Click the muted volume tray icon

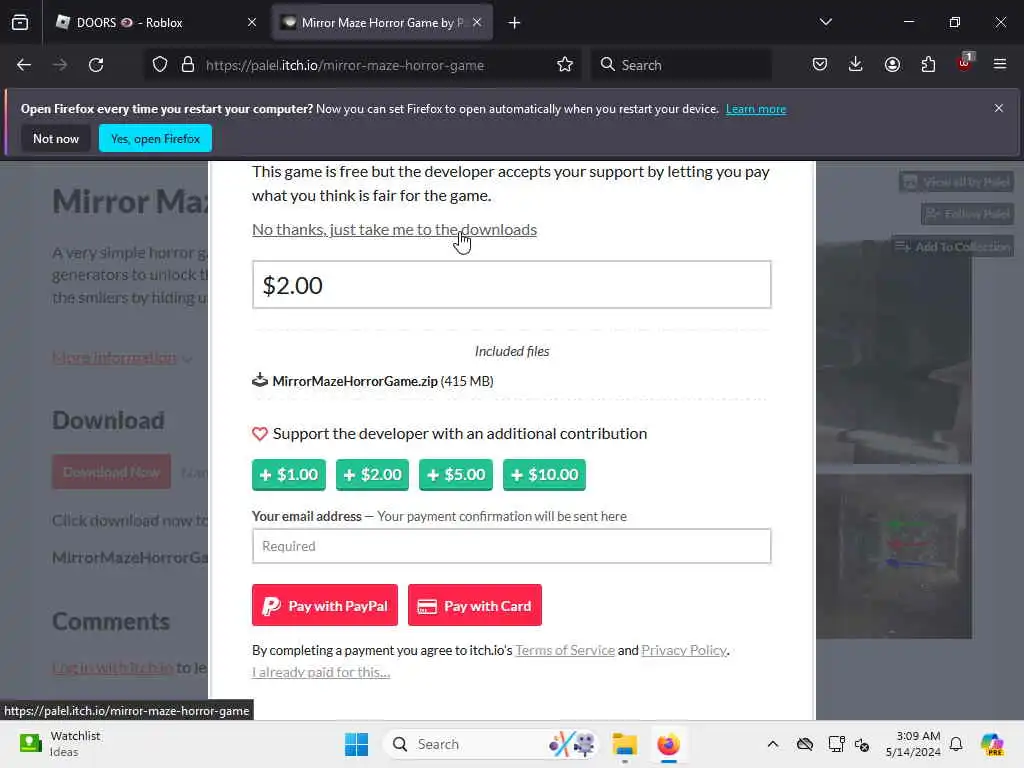point(862,745)
